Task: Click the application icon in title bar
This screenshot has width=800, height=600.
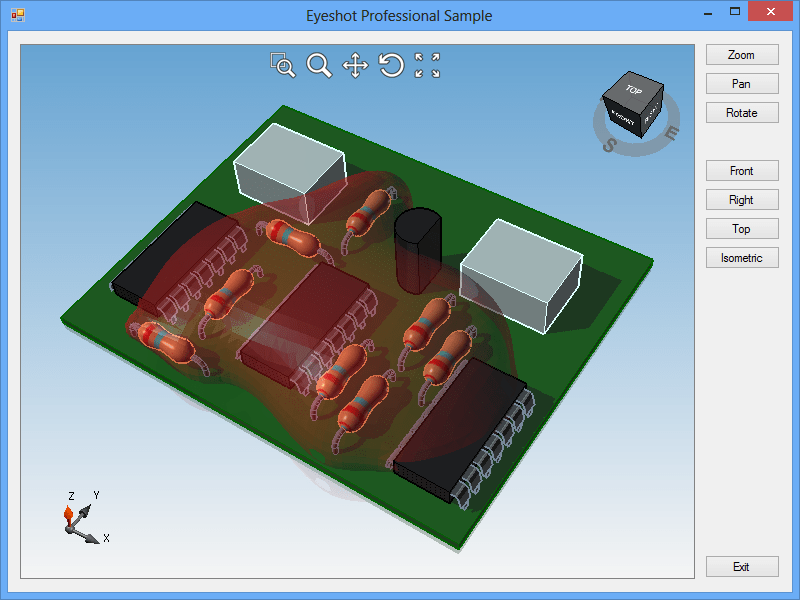Action: [x=17, y=15]
